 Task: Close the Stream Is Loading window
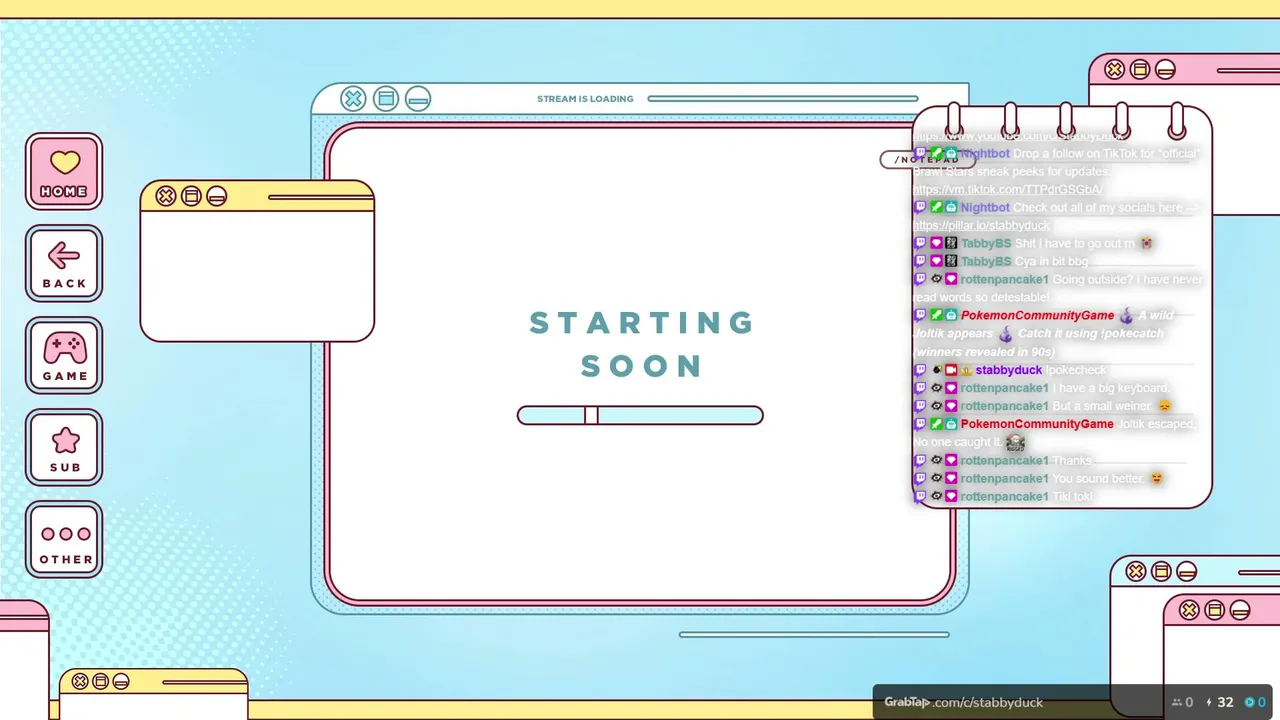(x=353, y=98)
